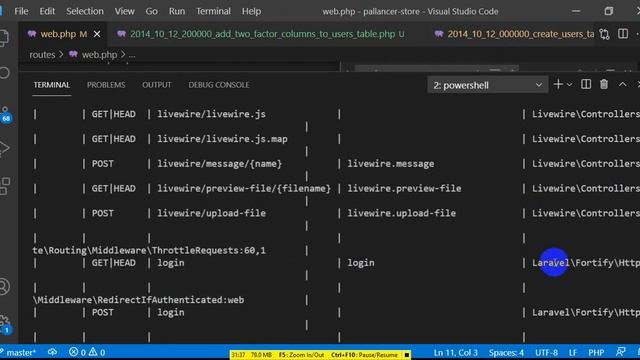Image resolution: width=640 pixels, height=360 pixels.
Task: Click PHP language mode selector
Action: 596,352
